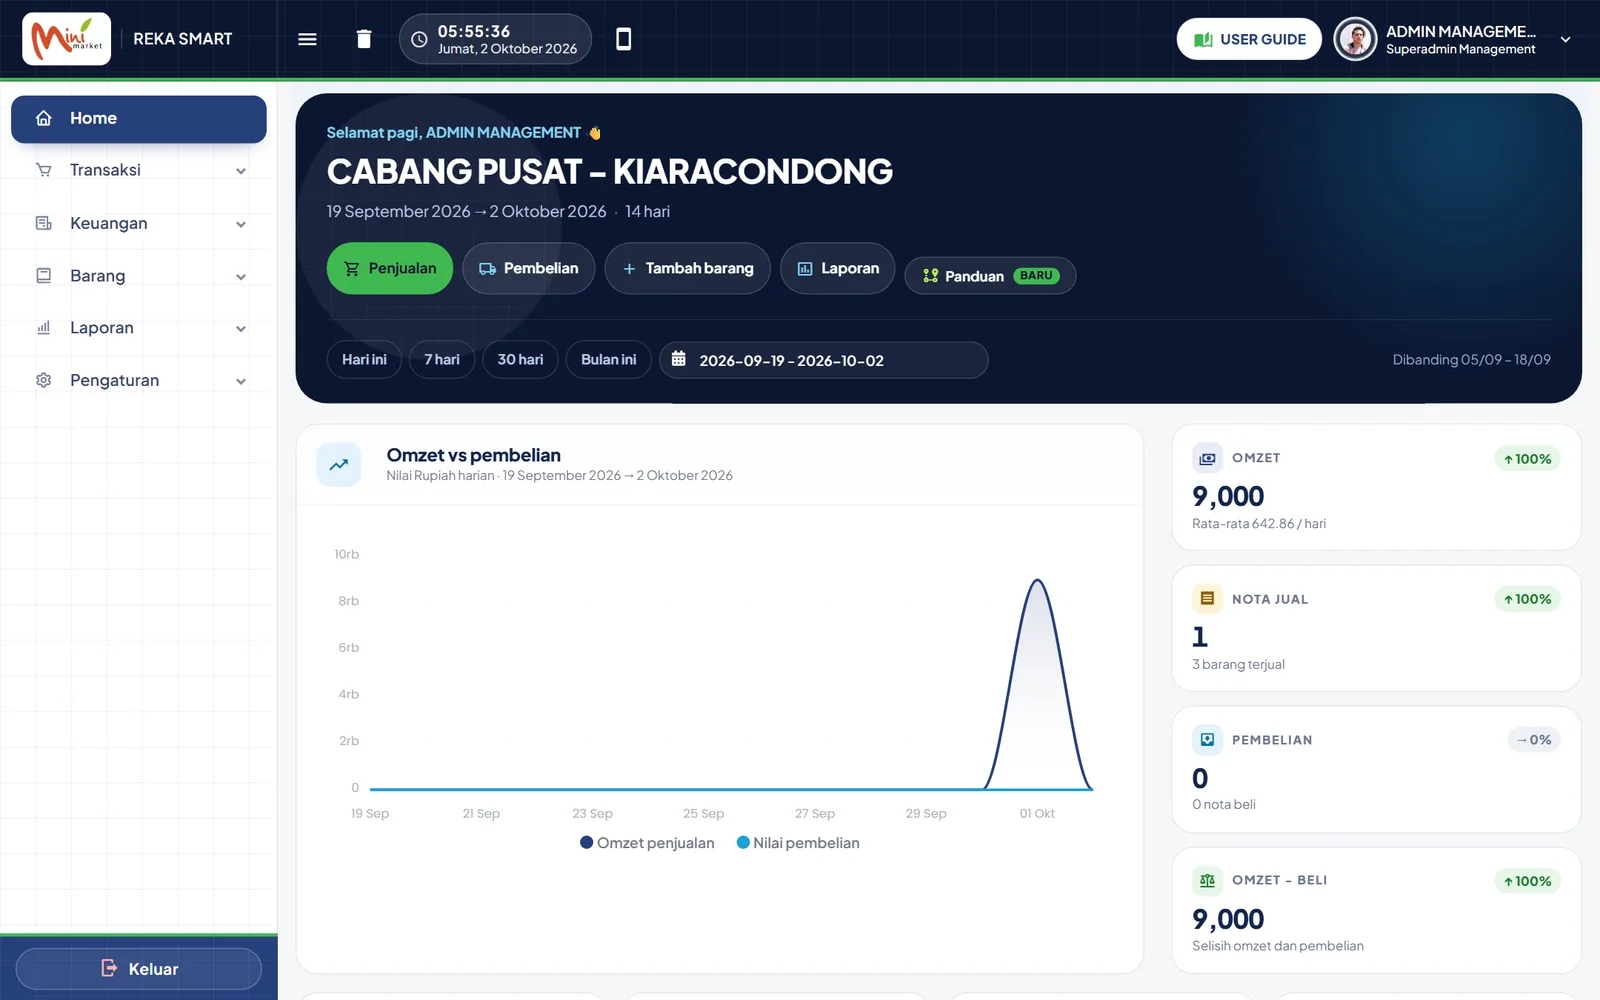Expand the Transaksi menu
Screen dimensions: 1600x1000
(139, 171)
